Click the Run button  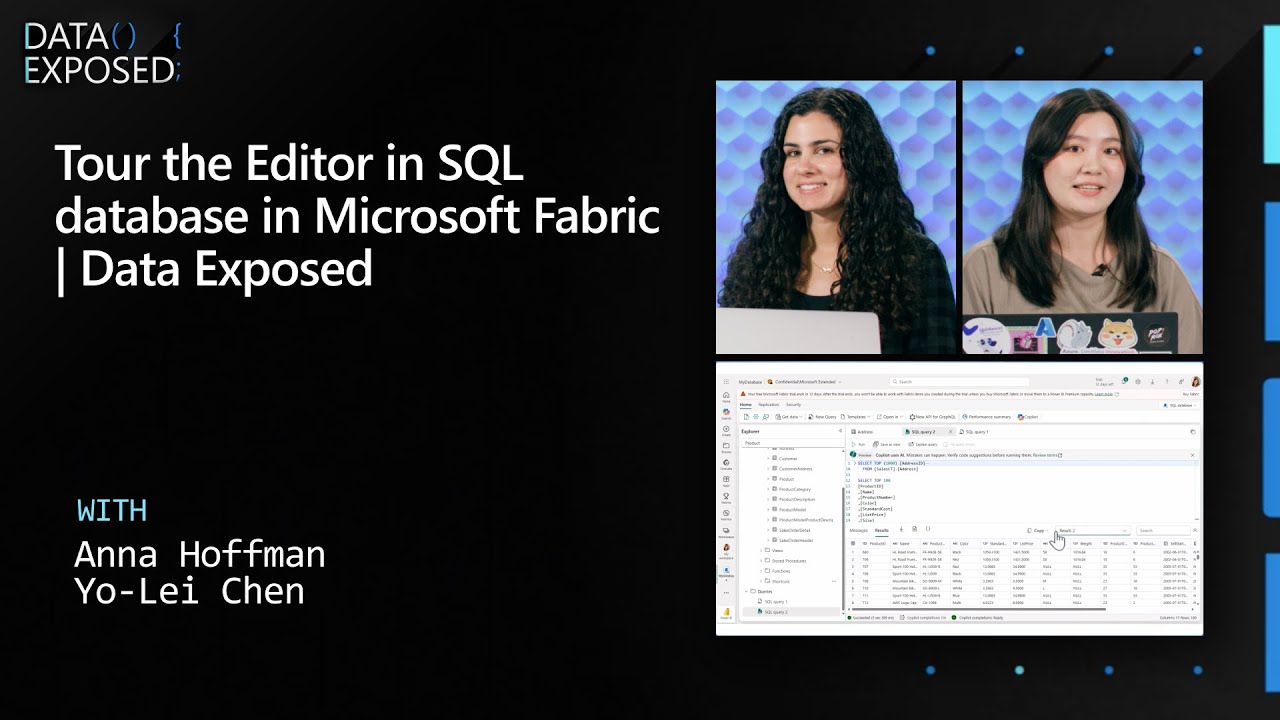point(859,444)
